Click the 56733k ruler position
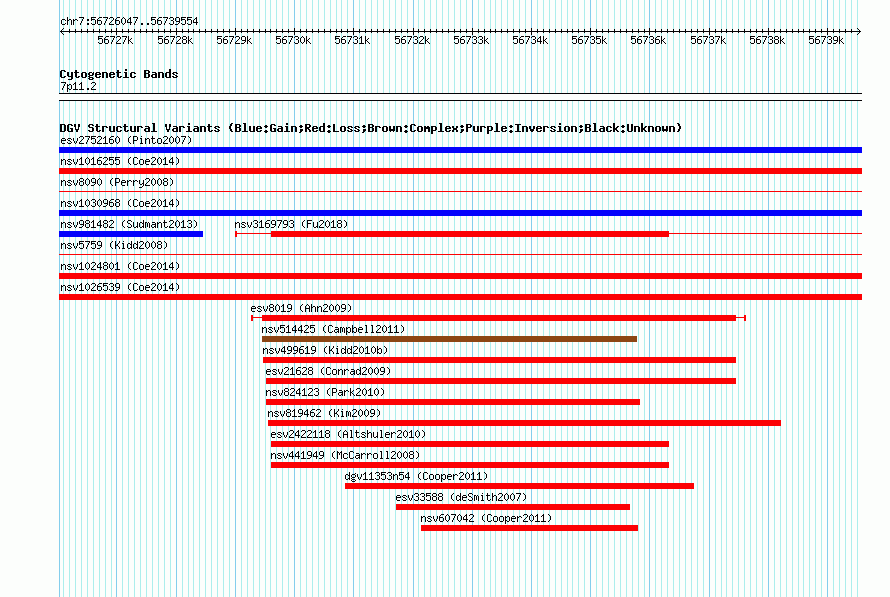The height and width of the screenshot is (597, 890). click(x=471, y=41)
